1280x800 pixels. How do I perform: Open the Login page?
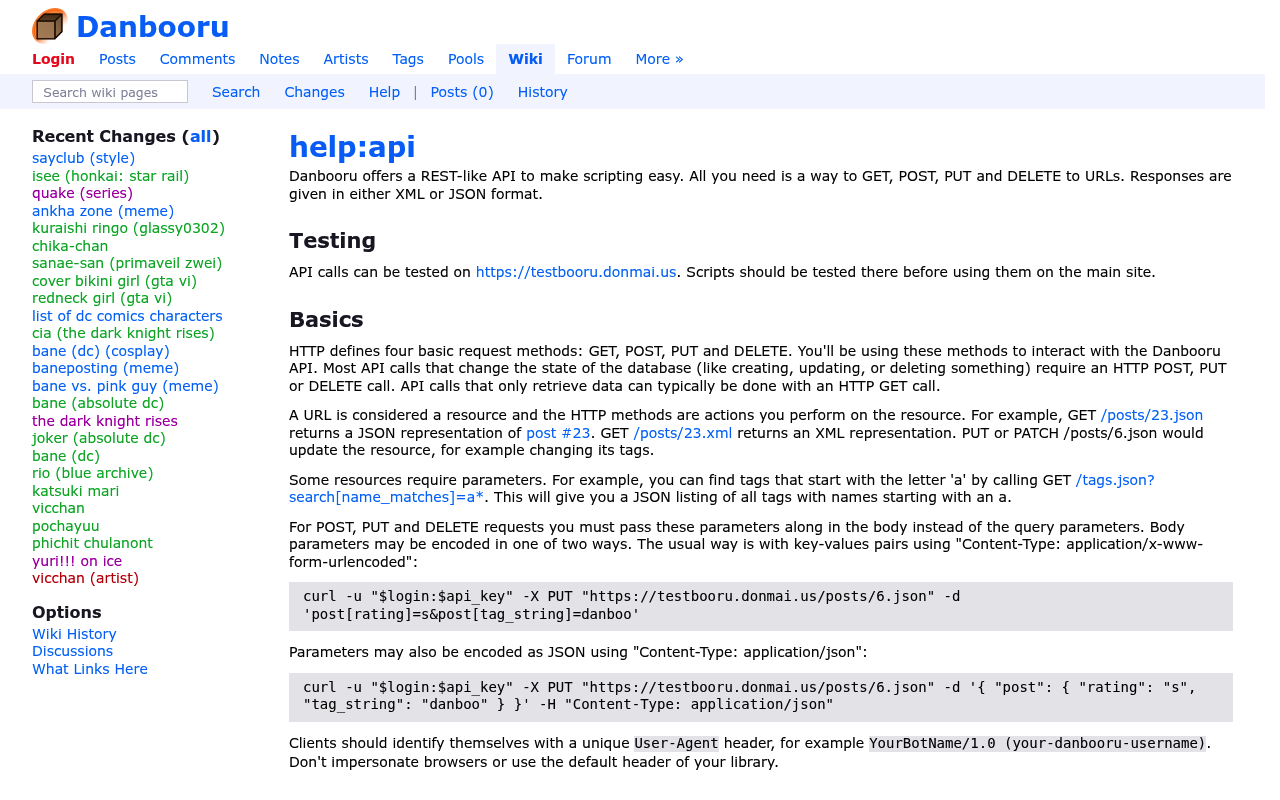coord(53,59)
